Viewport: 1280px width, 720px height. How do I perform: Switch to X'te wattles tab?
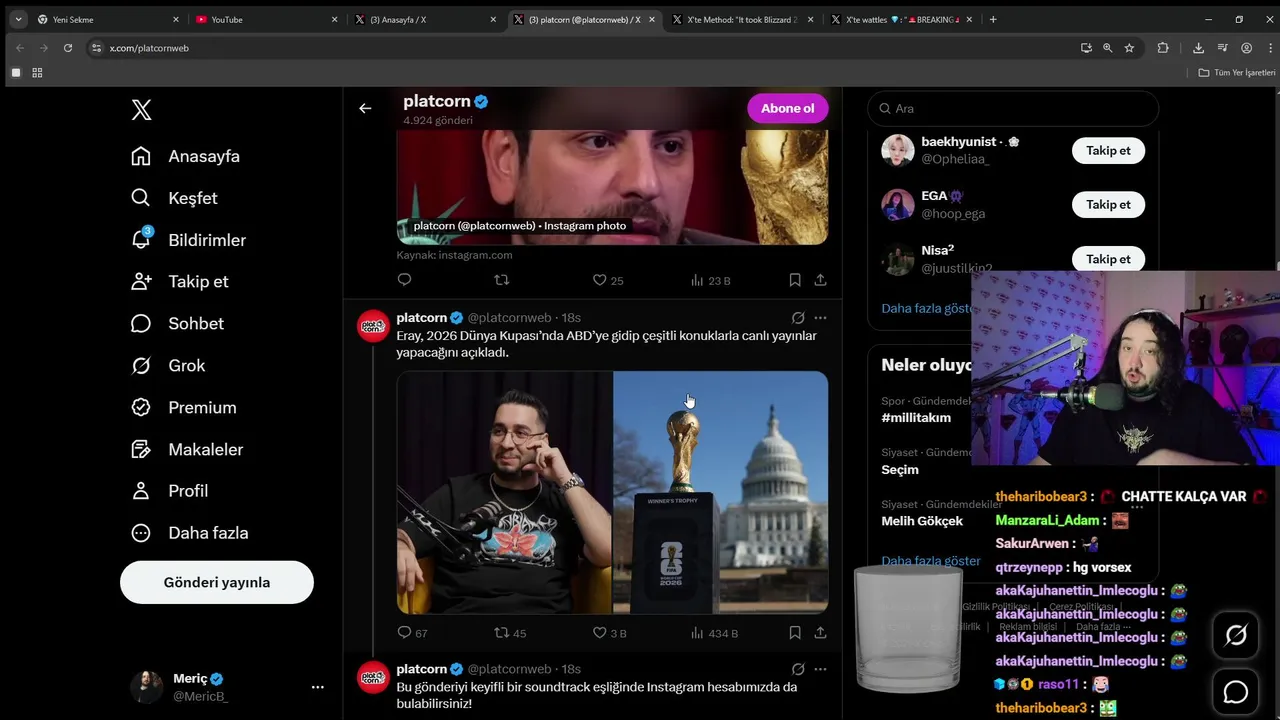899,19
